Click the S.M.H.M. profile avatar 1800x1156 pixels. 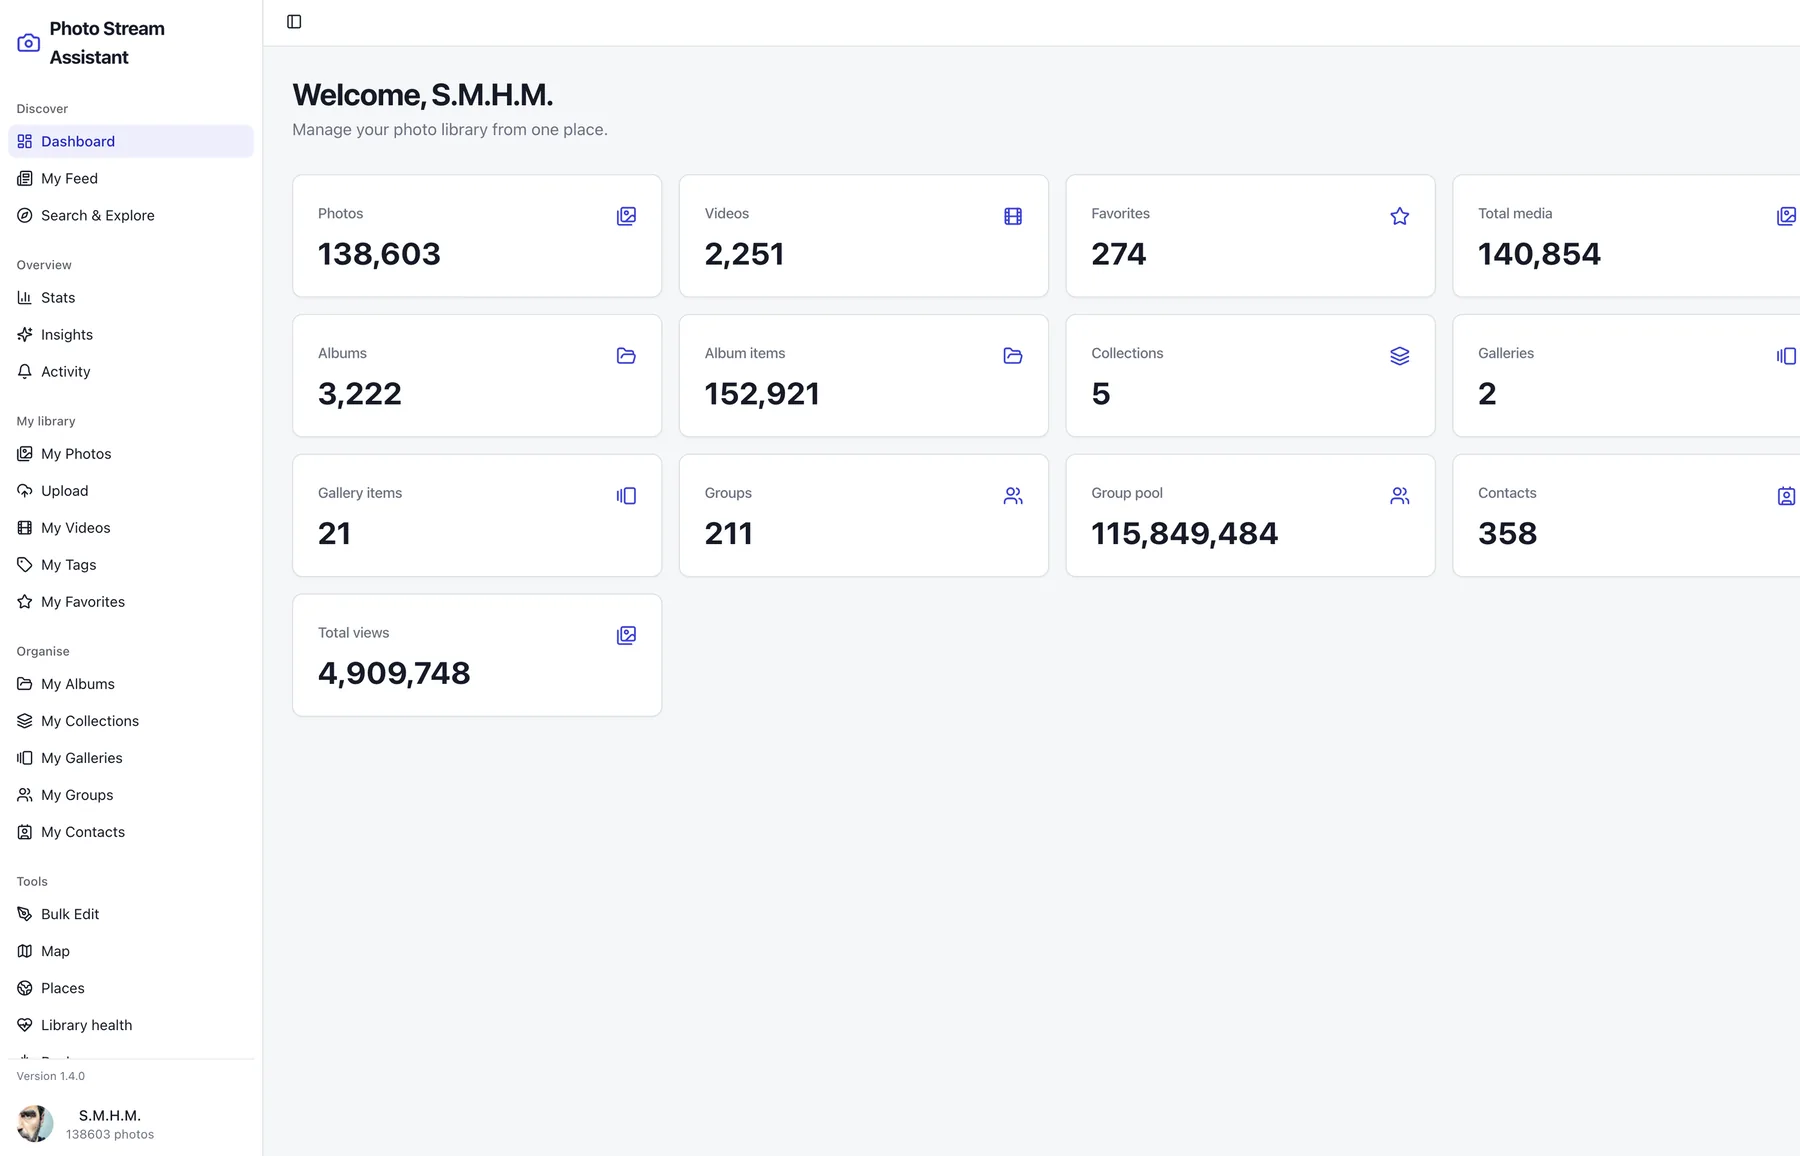tap(35, 1124)
